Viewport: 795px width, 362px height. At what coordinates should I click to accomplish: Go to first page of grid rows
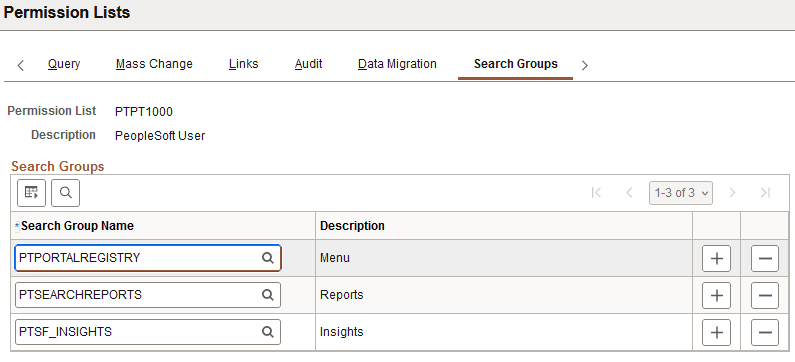[x=596, y=193]
